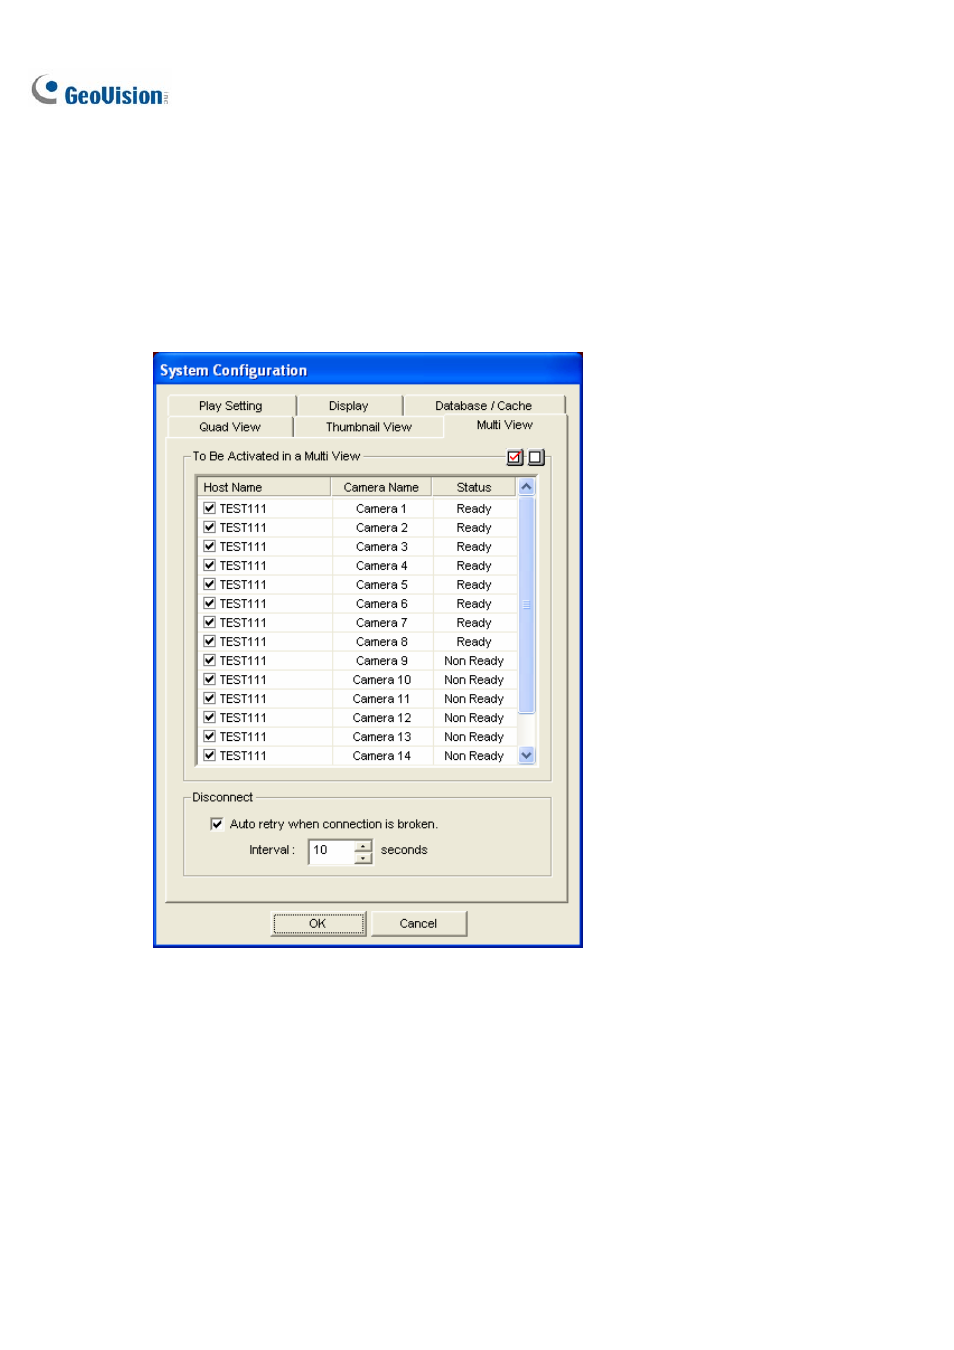Click the OK button
Image resolution: width=954 pixels, height=1350 pixels.
[x=318, y=924]
